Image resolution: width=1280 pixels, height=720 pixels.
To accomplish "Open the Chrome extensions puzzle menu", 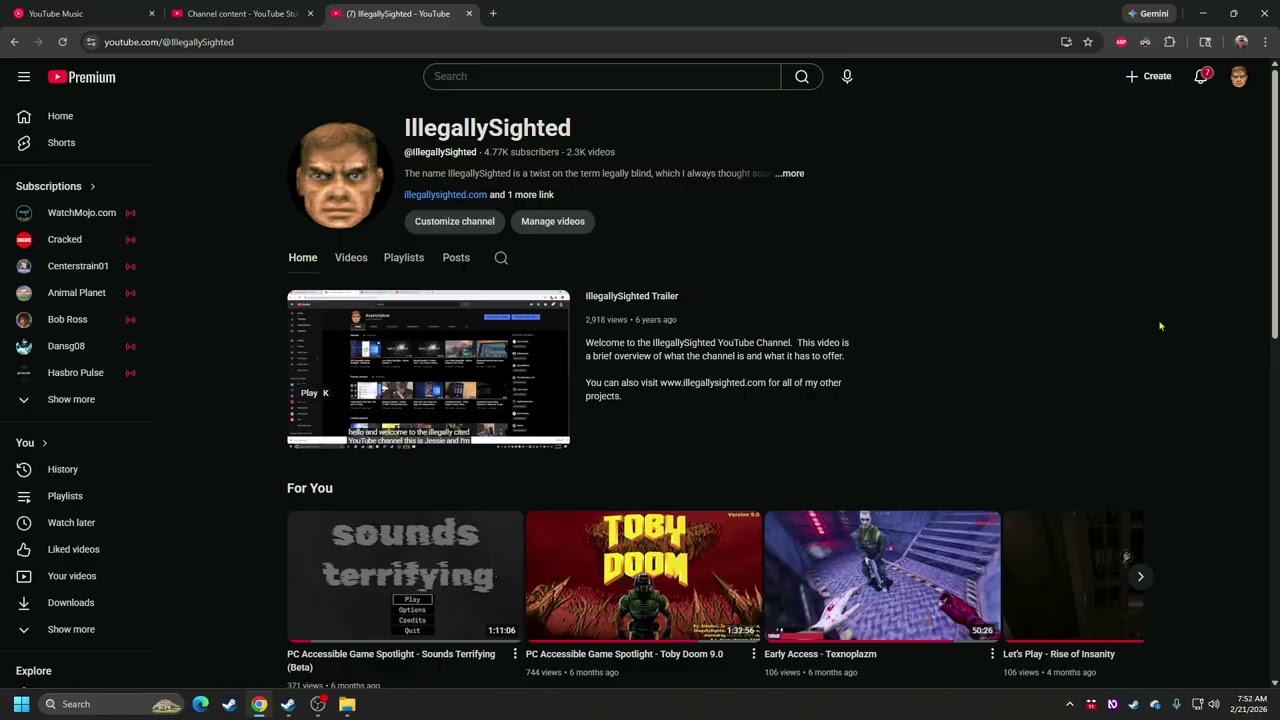I will 1170,42.
